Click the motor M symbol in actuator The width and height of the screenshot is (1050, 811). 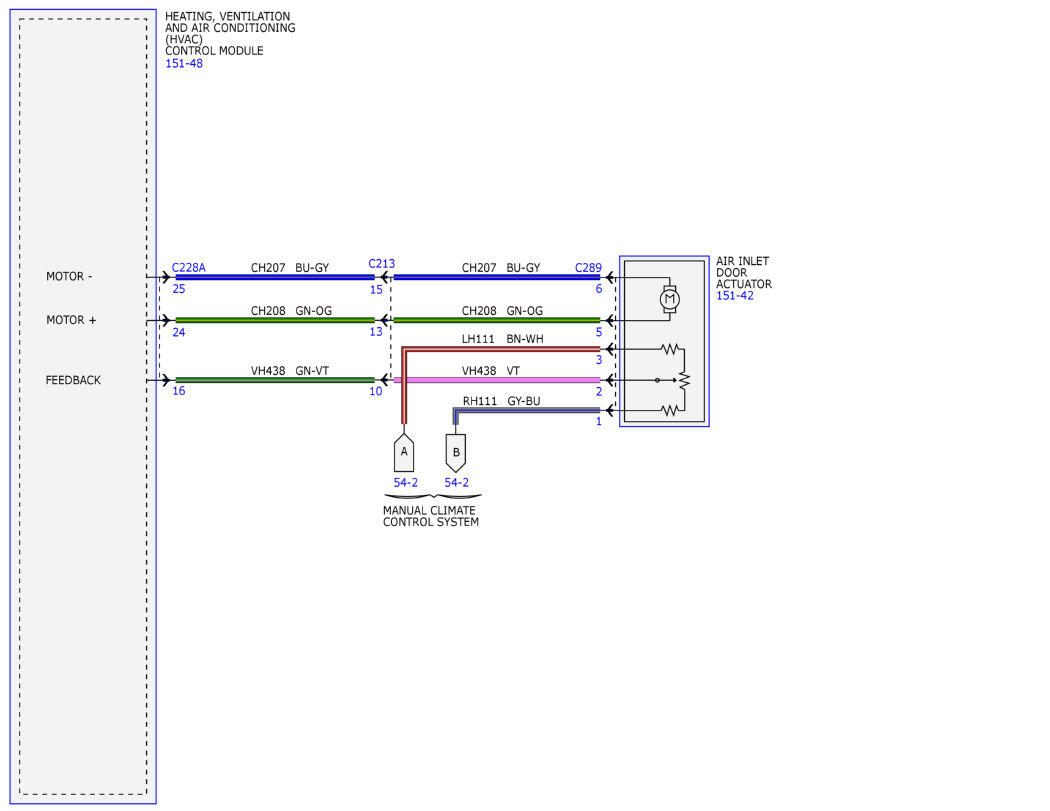[670, 299]
